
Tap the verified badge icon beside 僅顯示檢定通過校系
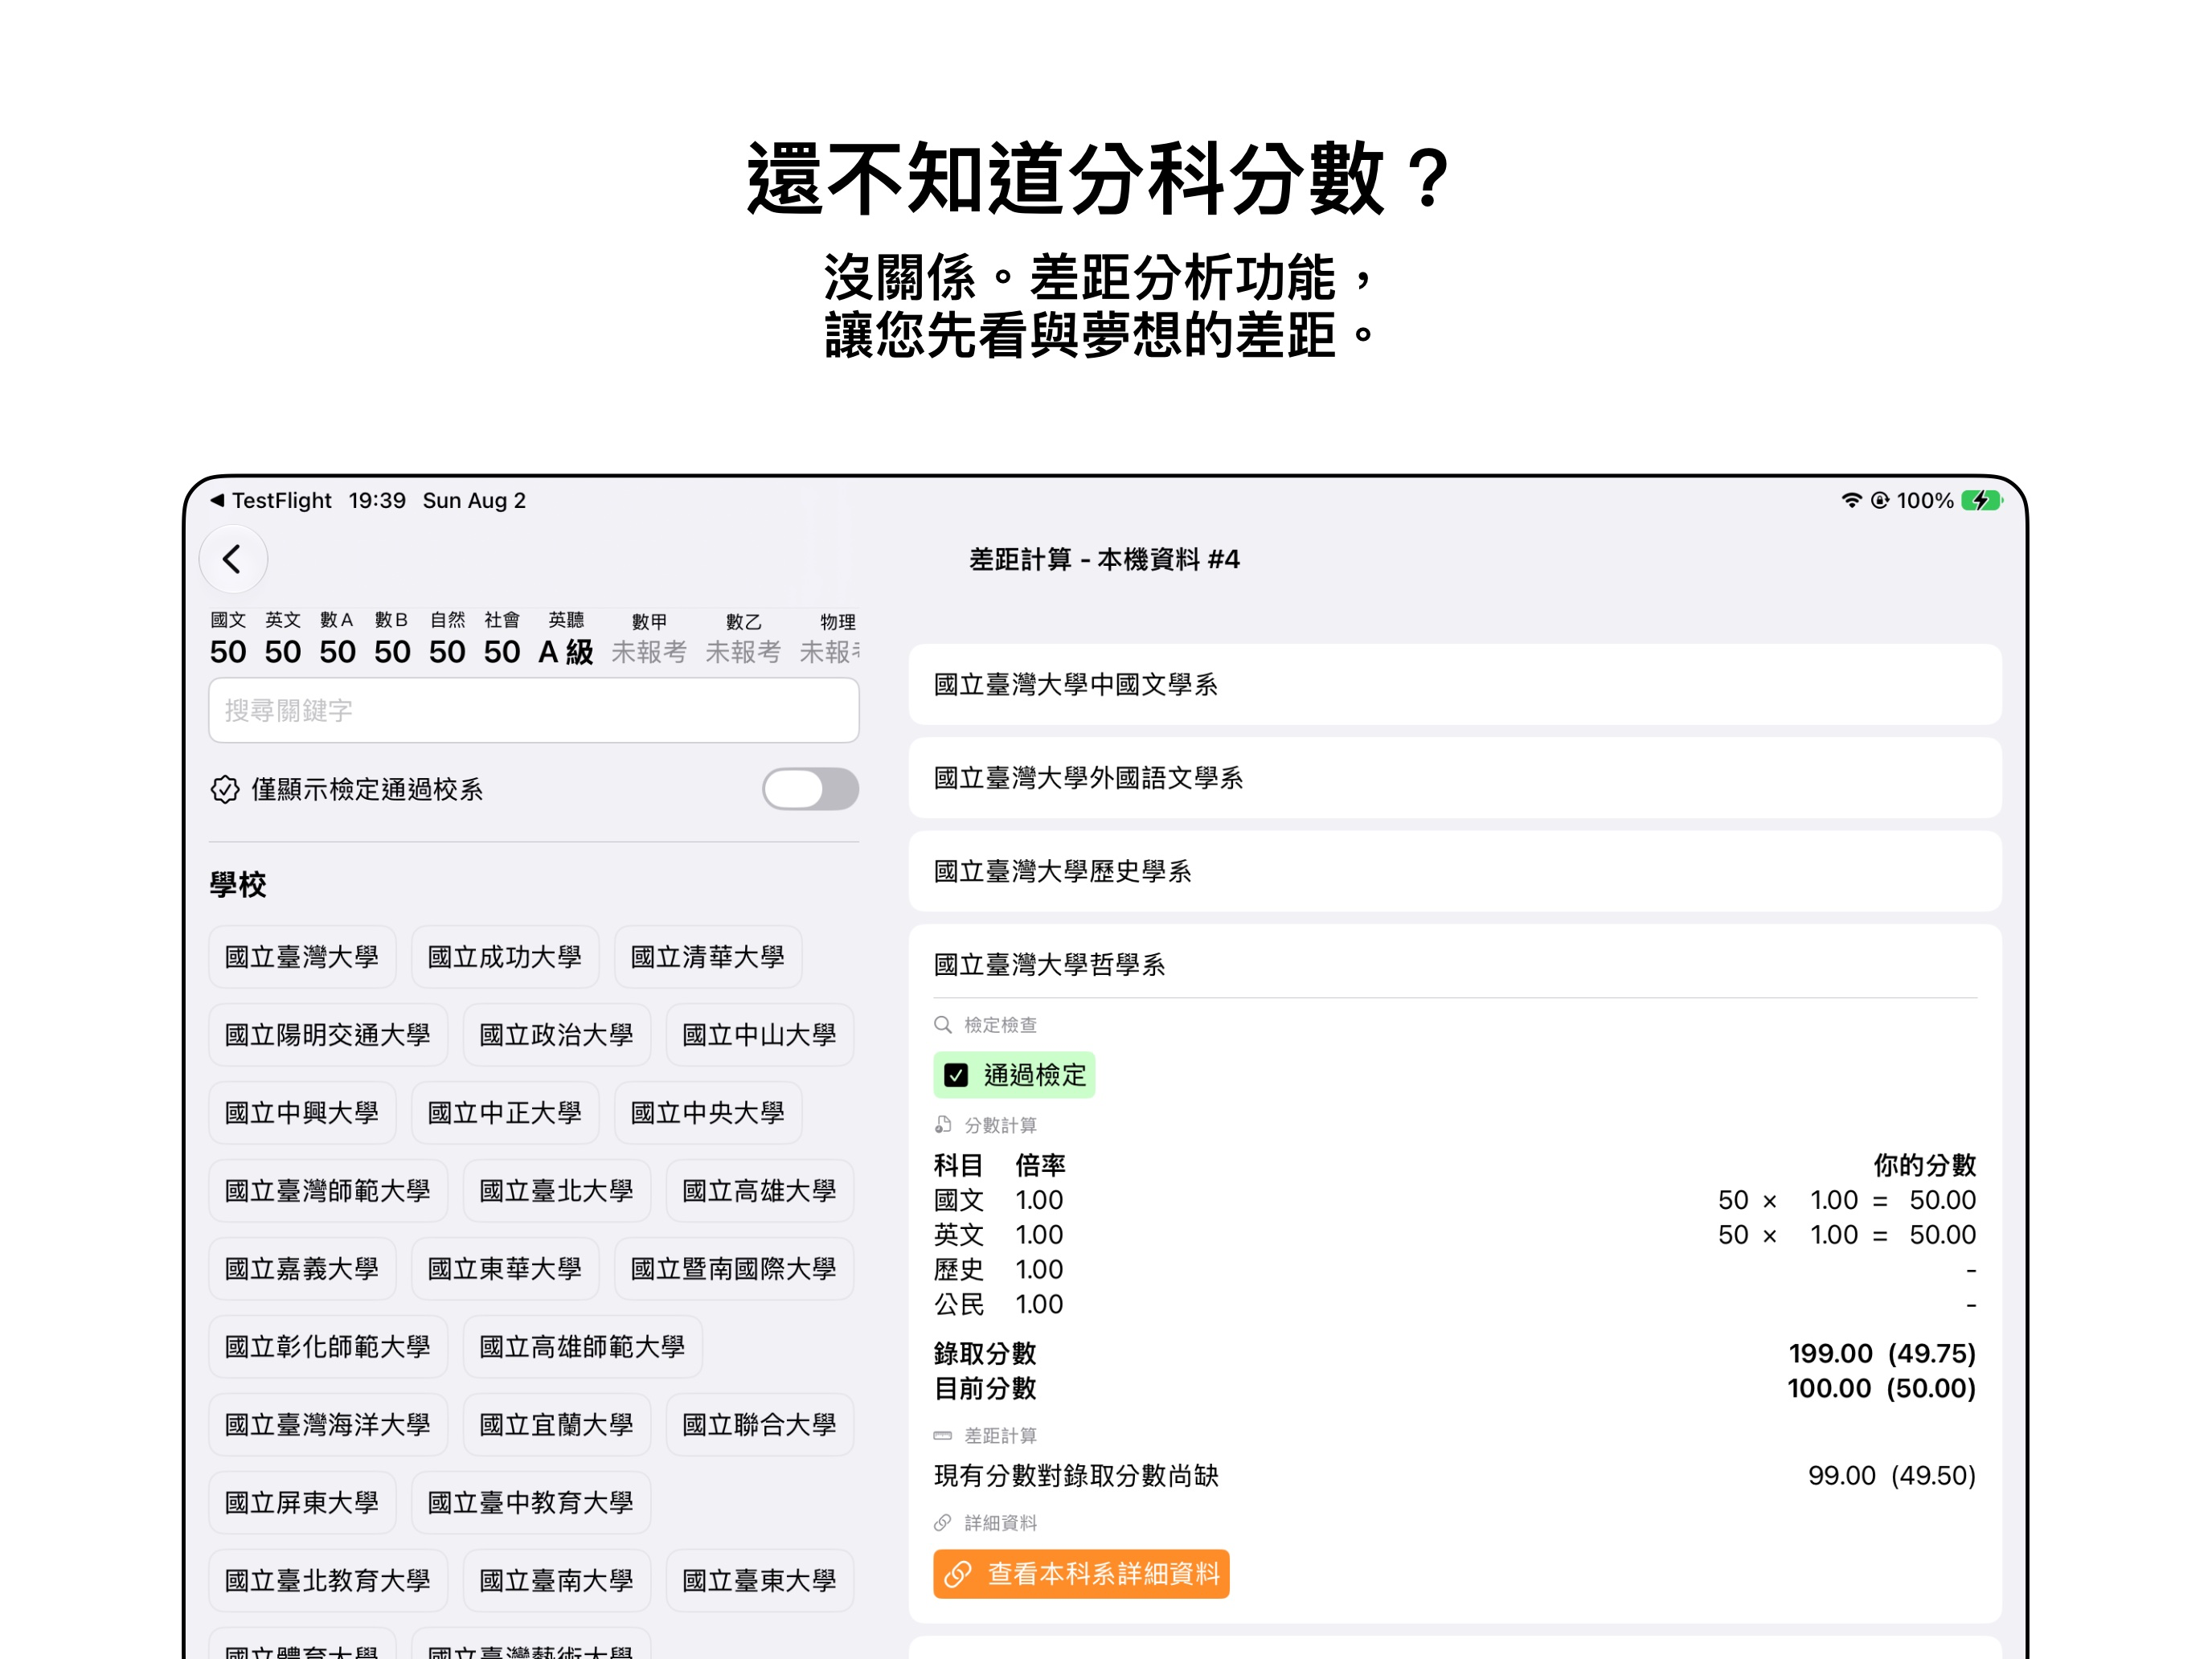pyautogui.click(x=225, y=789)
